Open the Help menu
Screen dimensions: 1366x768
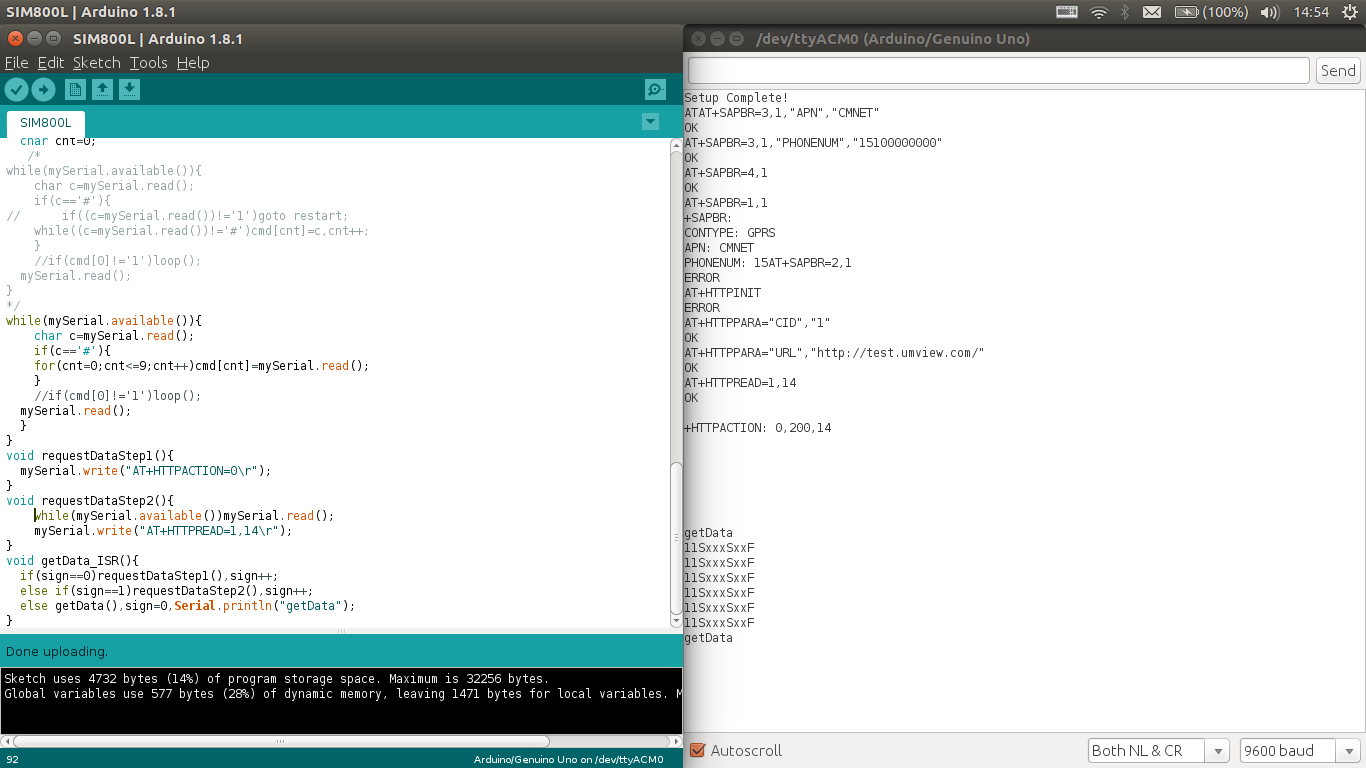coord(193,62)
